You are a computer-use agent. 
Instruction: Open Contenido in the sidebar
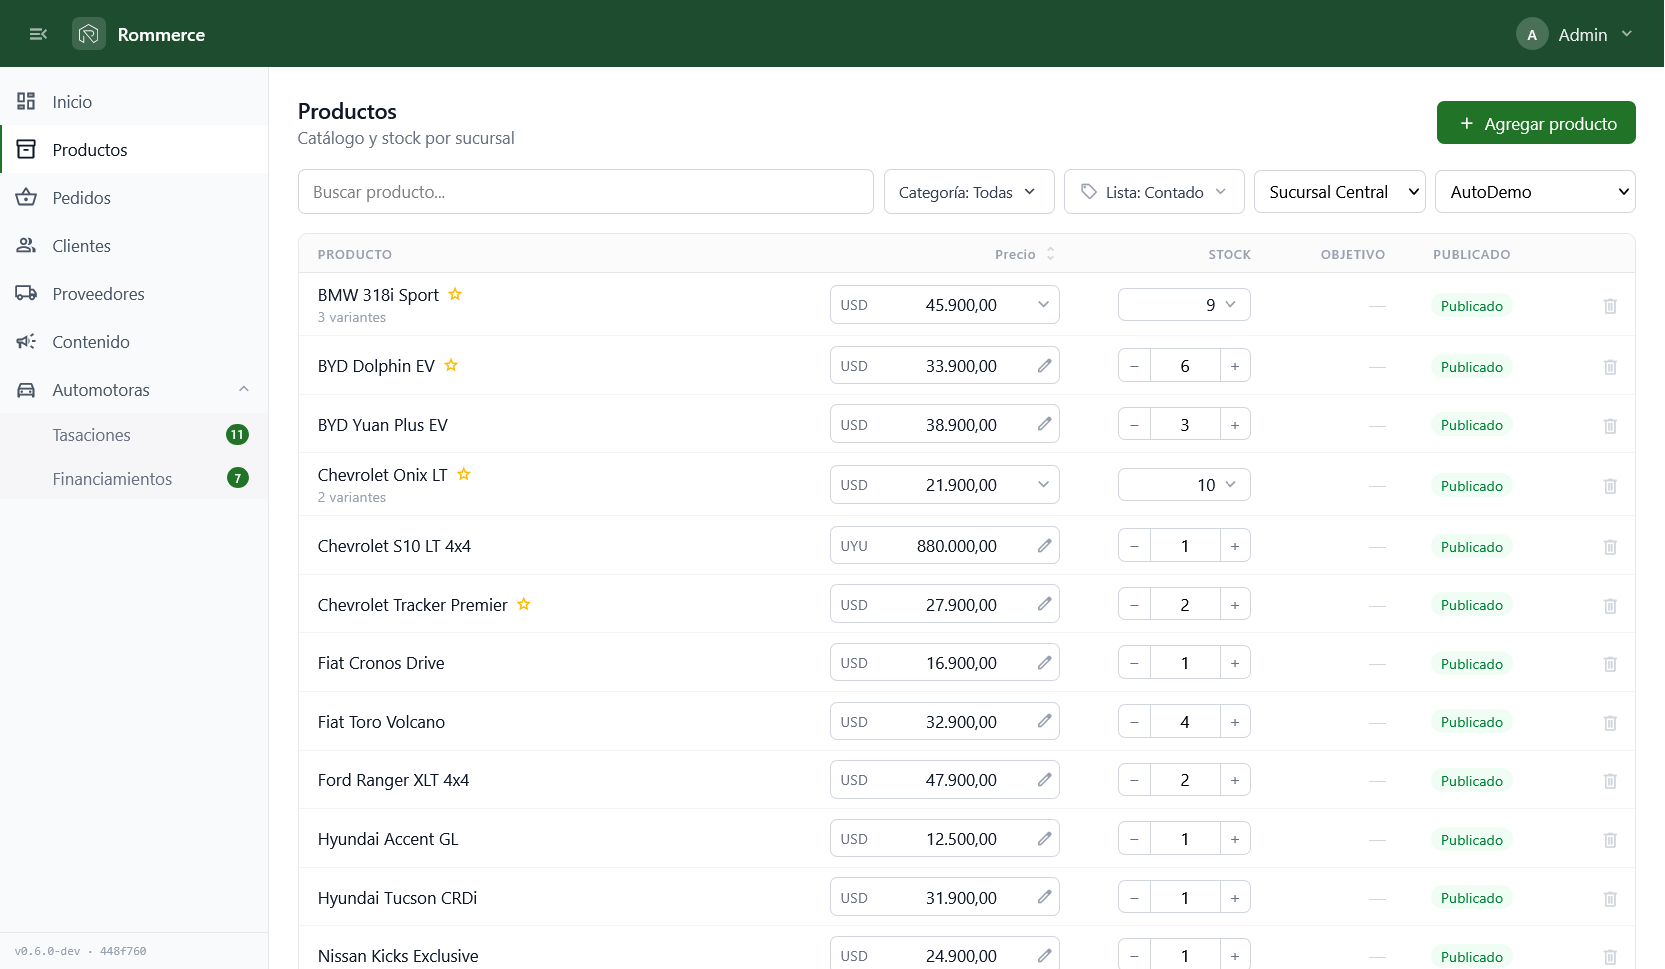pyautogui.click(x=134, y=342)
